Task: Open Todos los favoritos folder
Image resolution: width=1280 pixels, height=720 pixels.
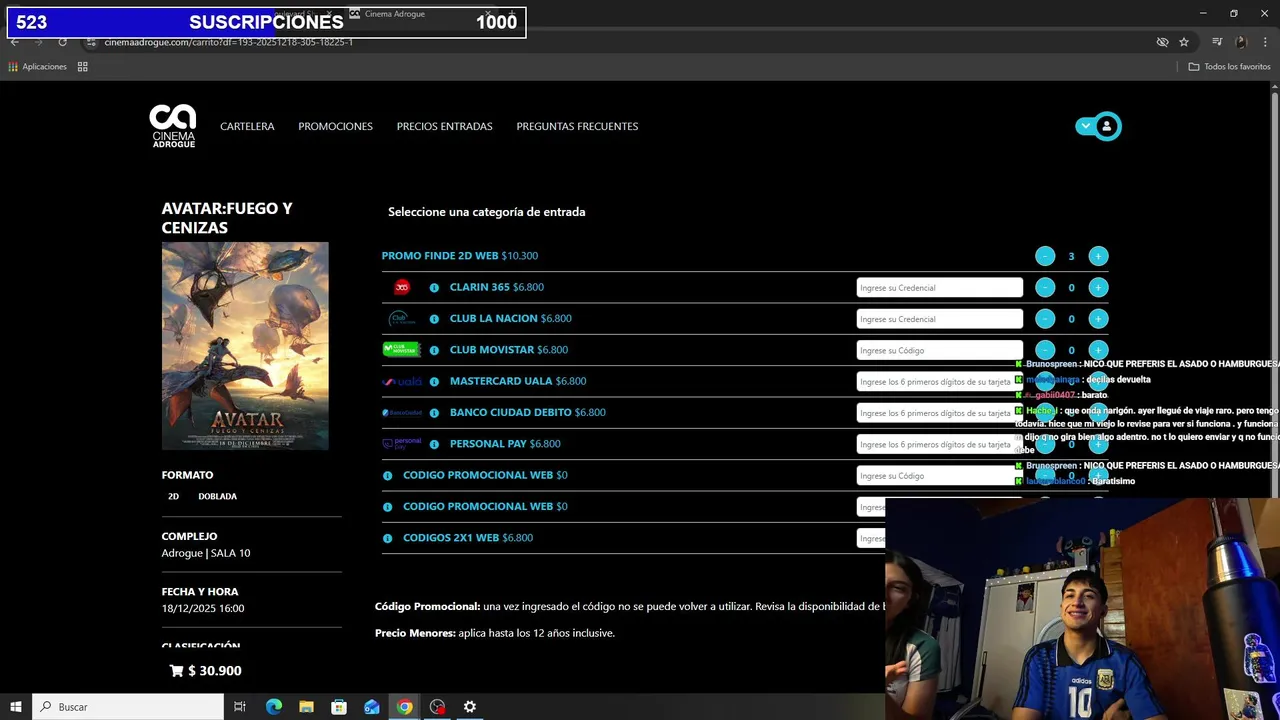Action: (1229, 67)
